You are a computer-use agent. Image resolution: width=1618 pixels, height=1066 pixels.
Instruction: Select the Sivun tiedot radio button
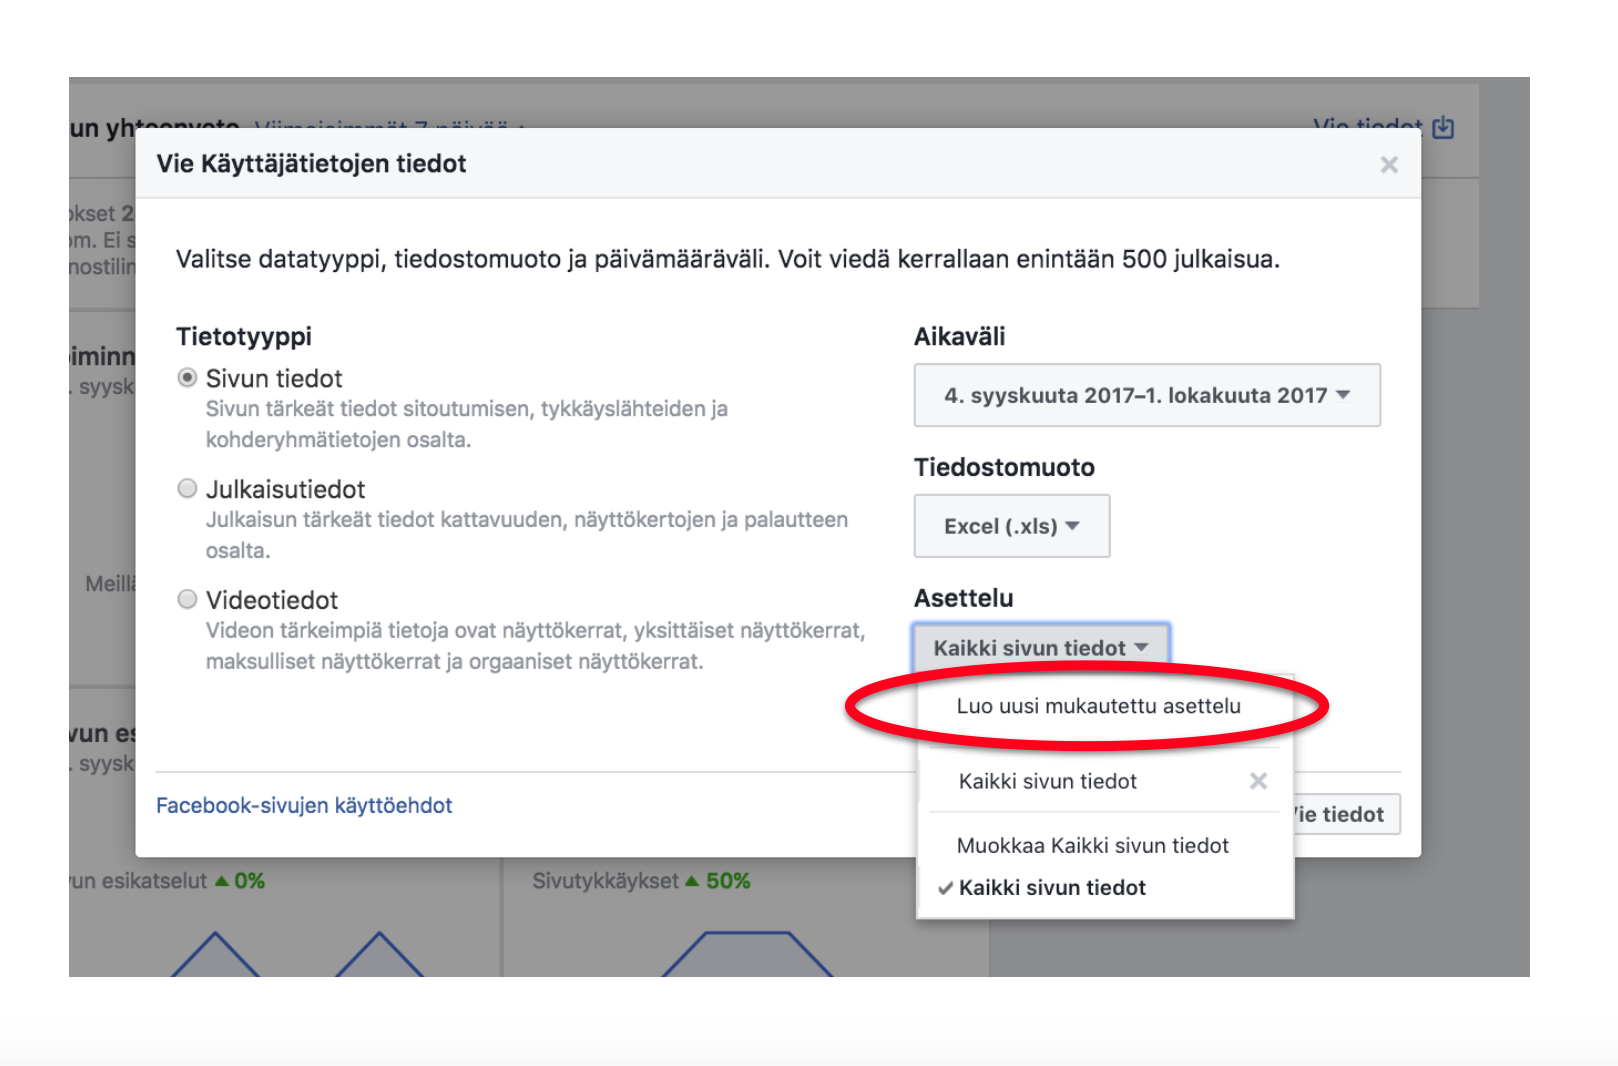pos(187,378)
